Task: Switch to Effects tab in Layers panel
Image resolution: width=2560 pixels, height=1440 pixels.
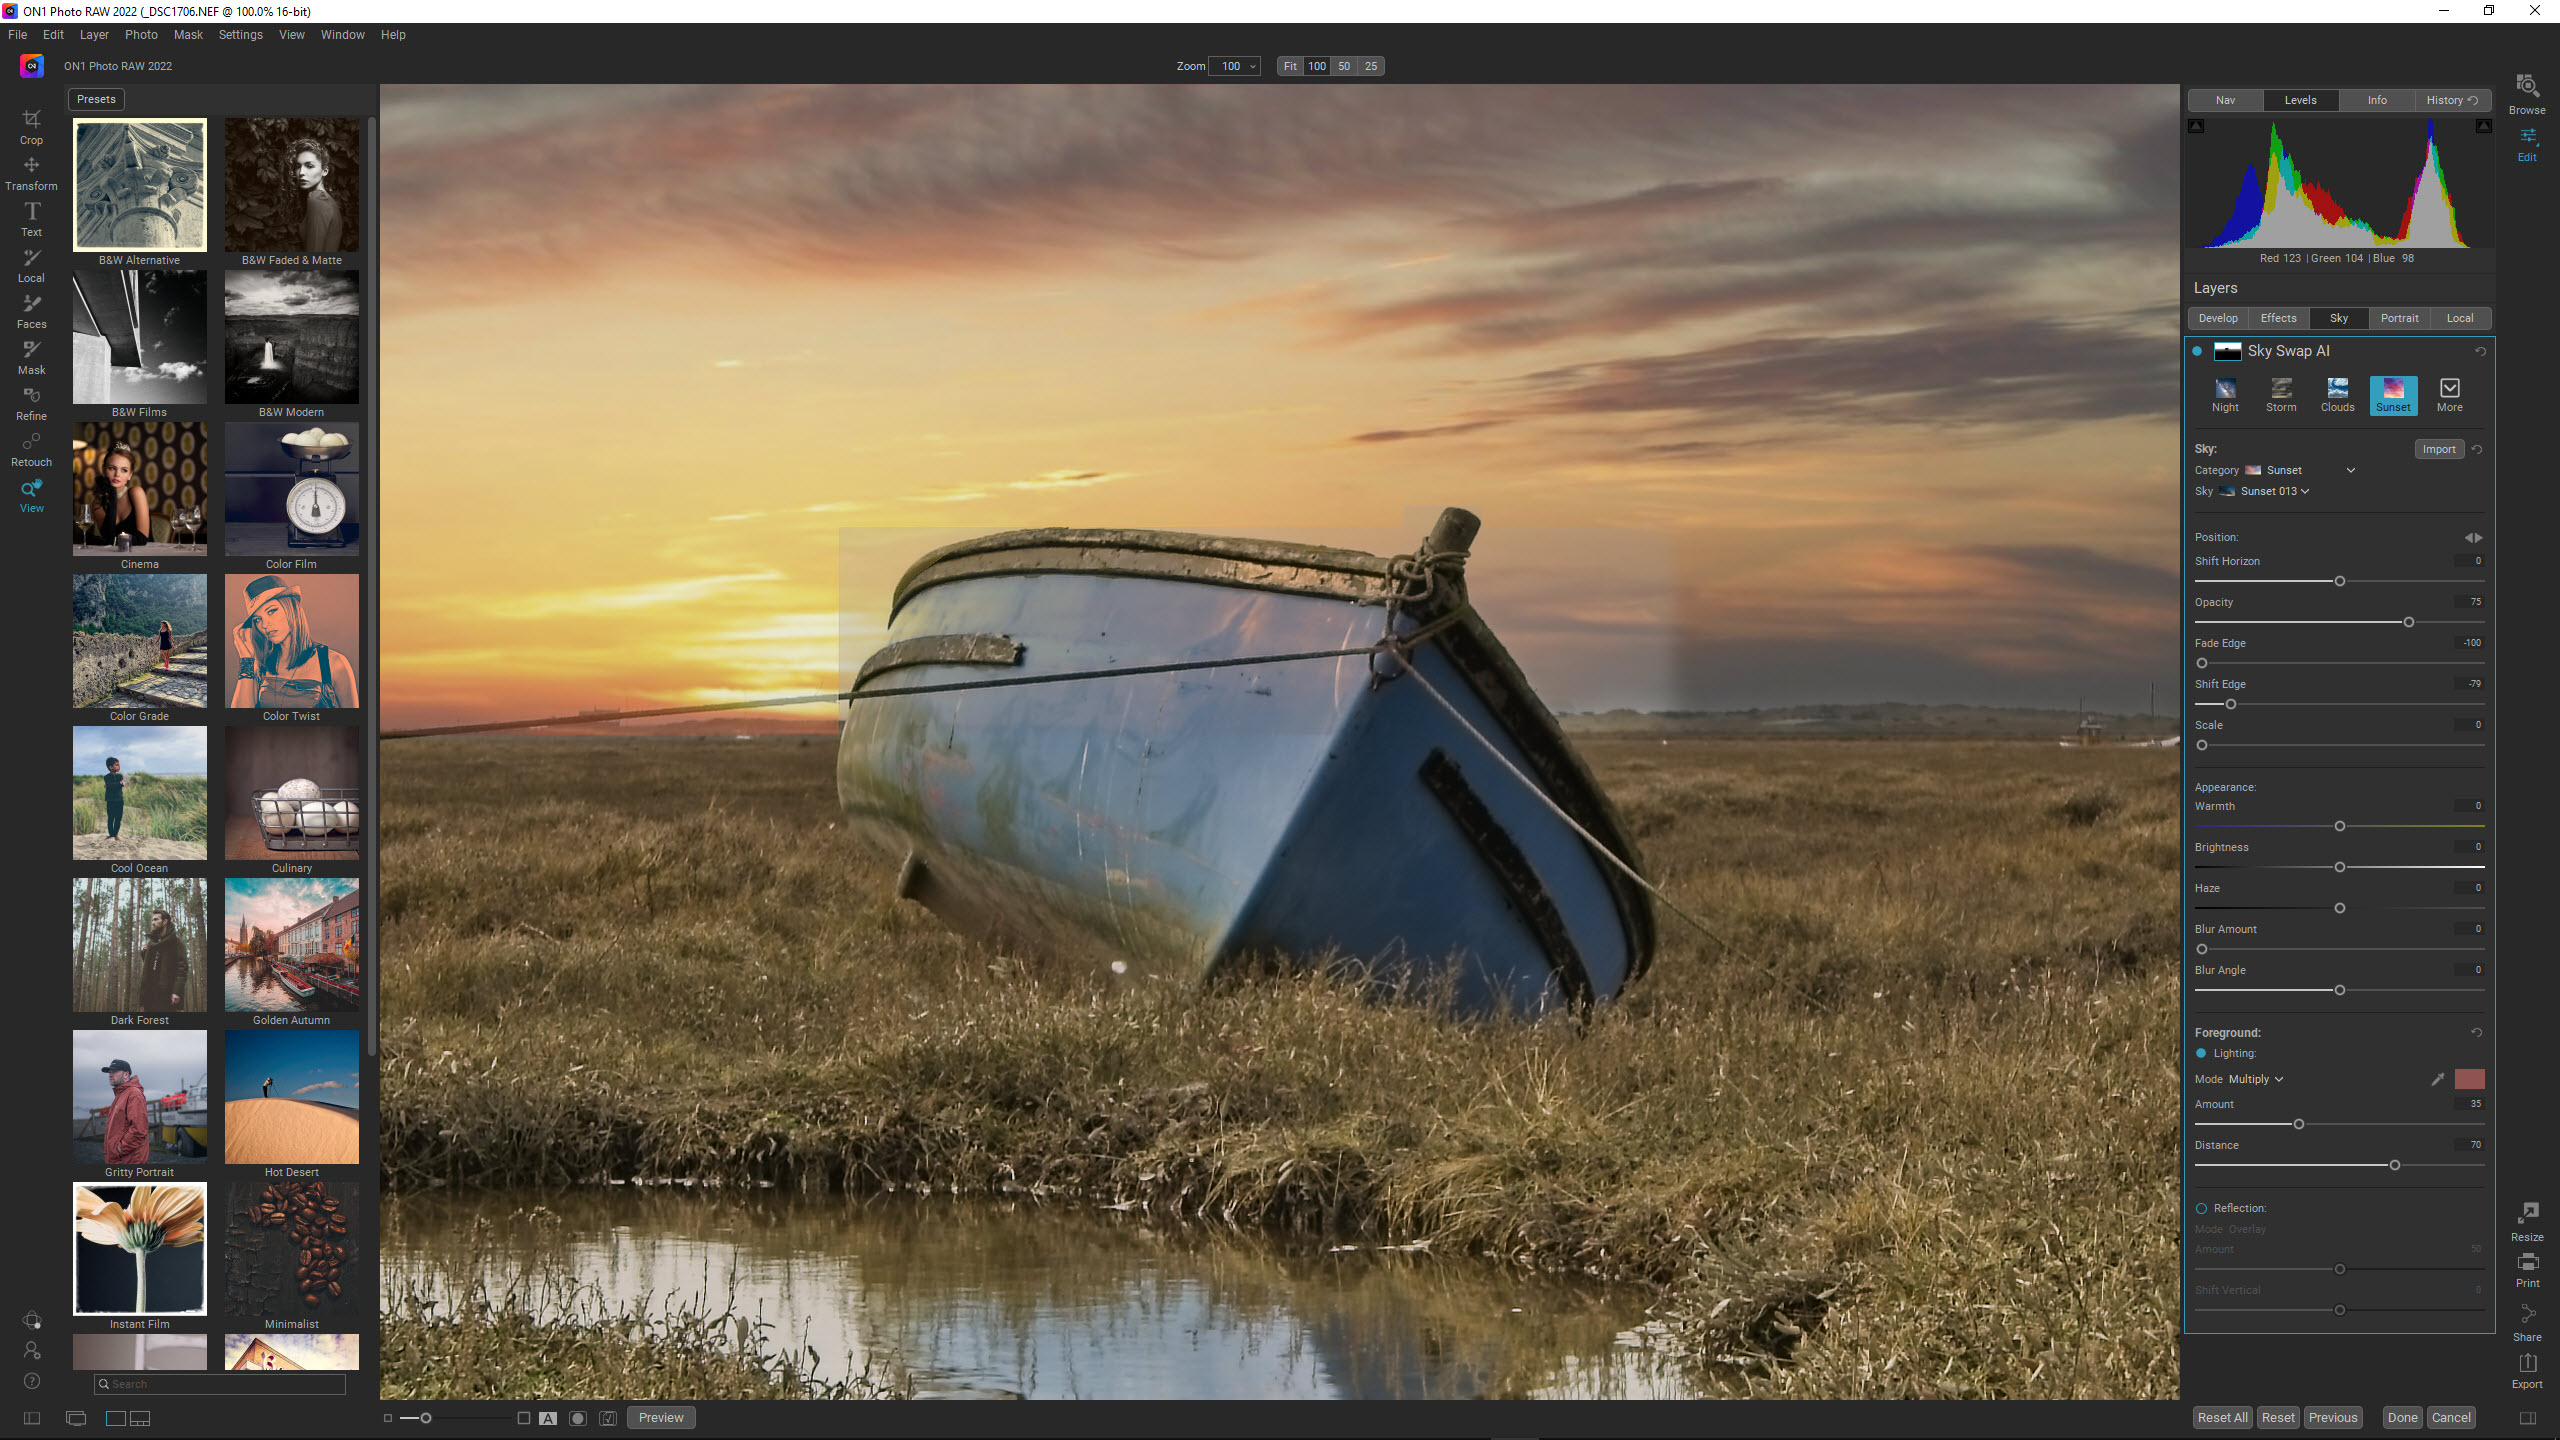Action: click(2279, 316)
